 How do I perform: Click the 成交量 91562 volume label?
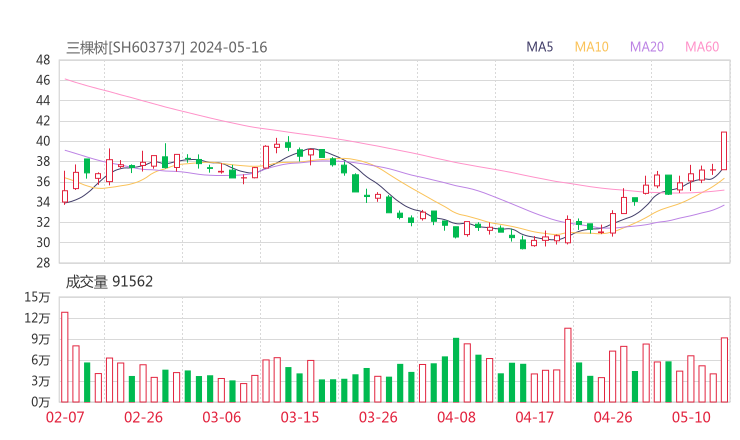point(109,282)
